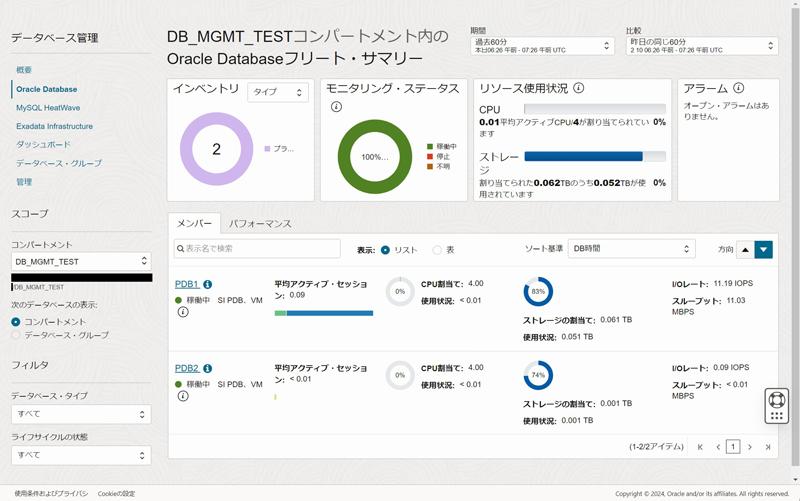Screen dimensions: 800x501
Task: Open MySQL HeatWave sidebar item
Action: 48,108
